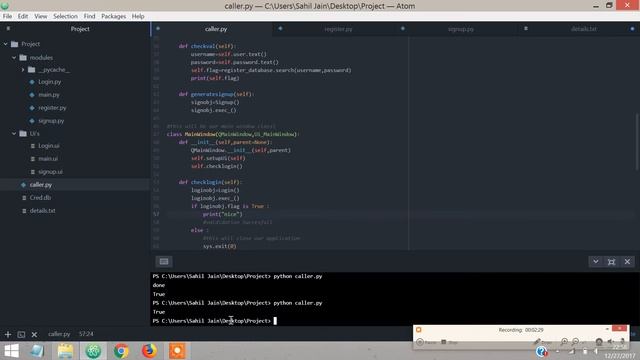Open the recorder toolbar dropdown arrow

tap(607, 329)
